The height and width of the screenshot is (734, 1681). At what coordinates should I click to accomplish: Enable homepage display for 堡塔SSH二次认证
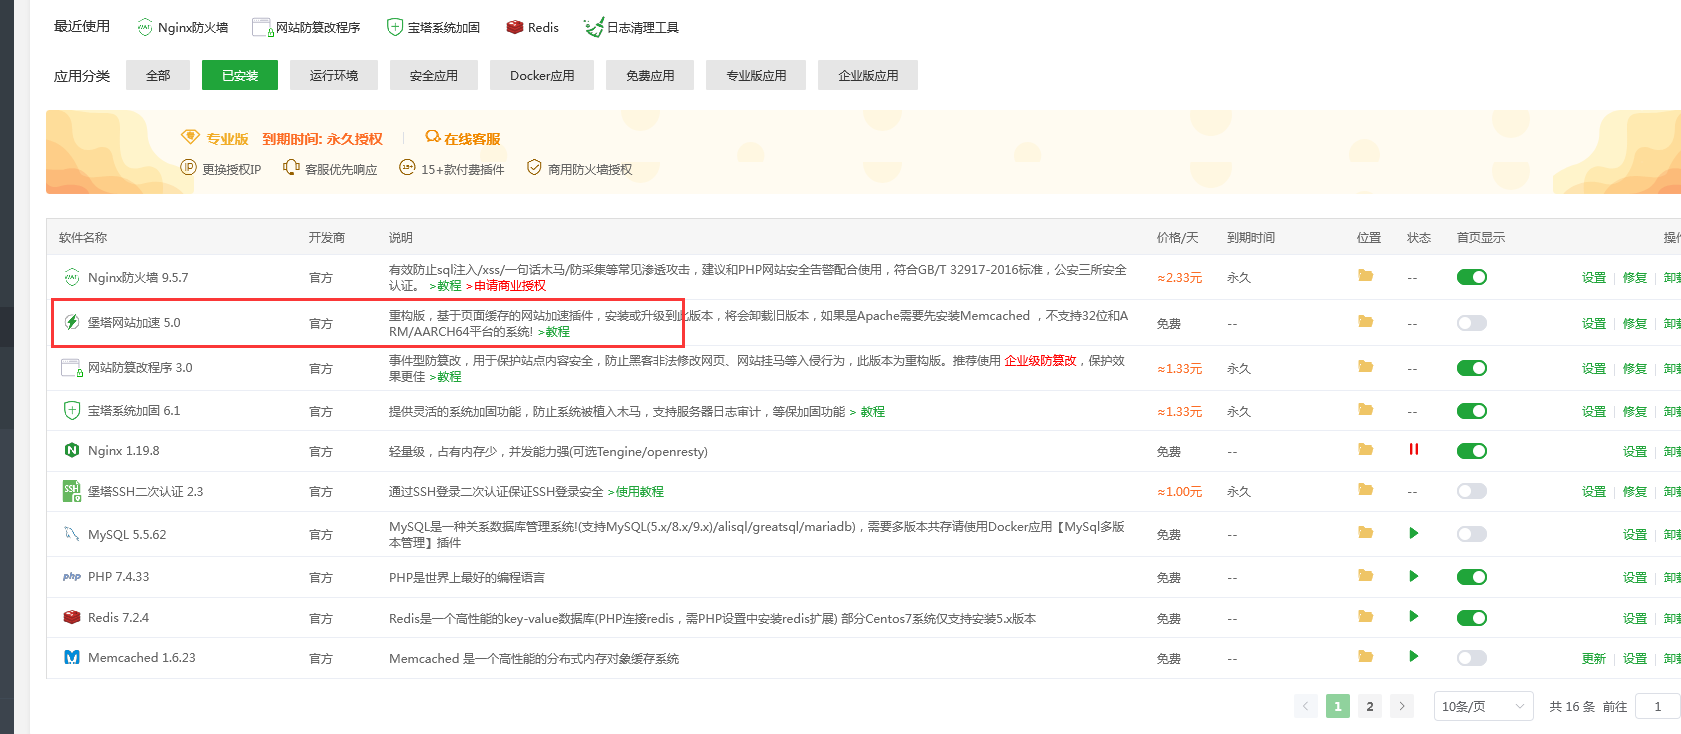point(1472,491)
